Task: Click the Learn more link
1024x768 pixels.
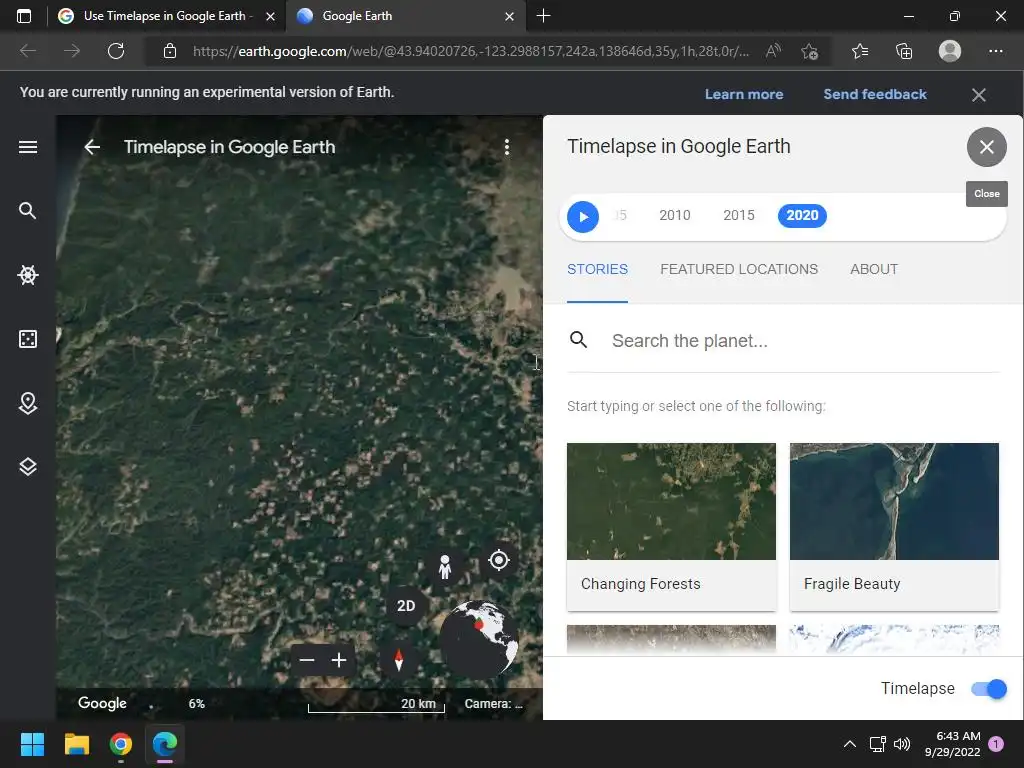Action: (x=744, y=94)
